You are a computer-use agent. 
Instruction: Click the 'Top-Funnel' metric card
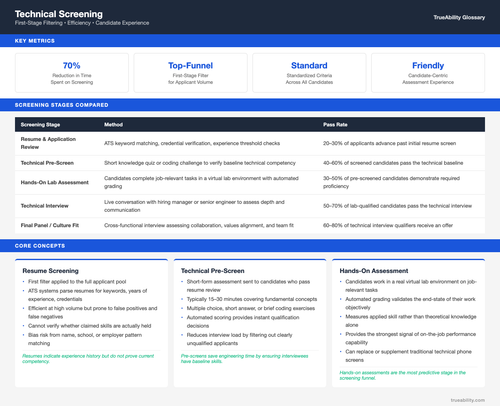click(190, 73)
